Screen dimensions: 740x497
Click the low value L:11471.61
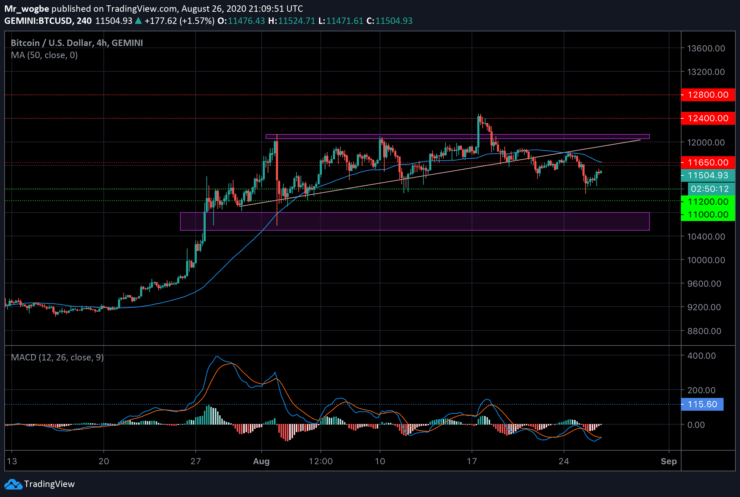click(340, 21)
